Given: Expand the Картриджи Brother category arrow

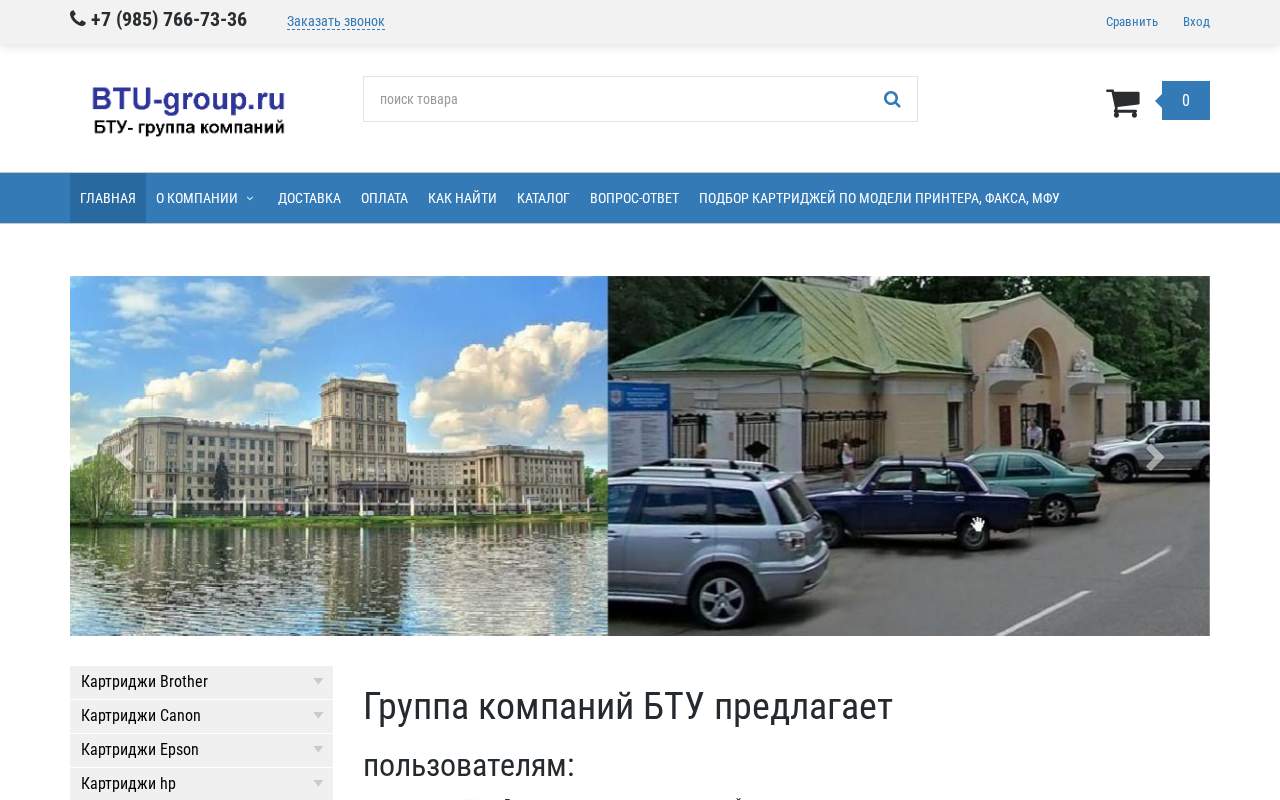Looking at the screenshot, I should tap(318, 682).
